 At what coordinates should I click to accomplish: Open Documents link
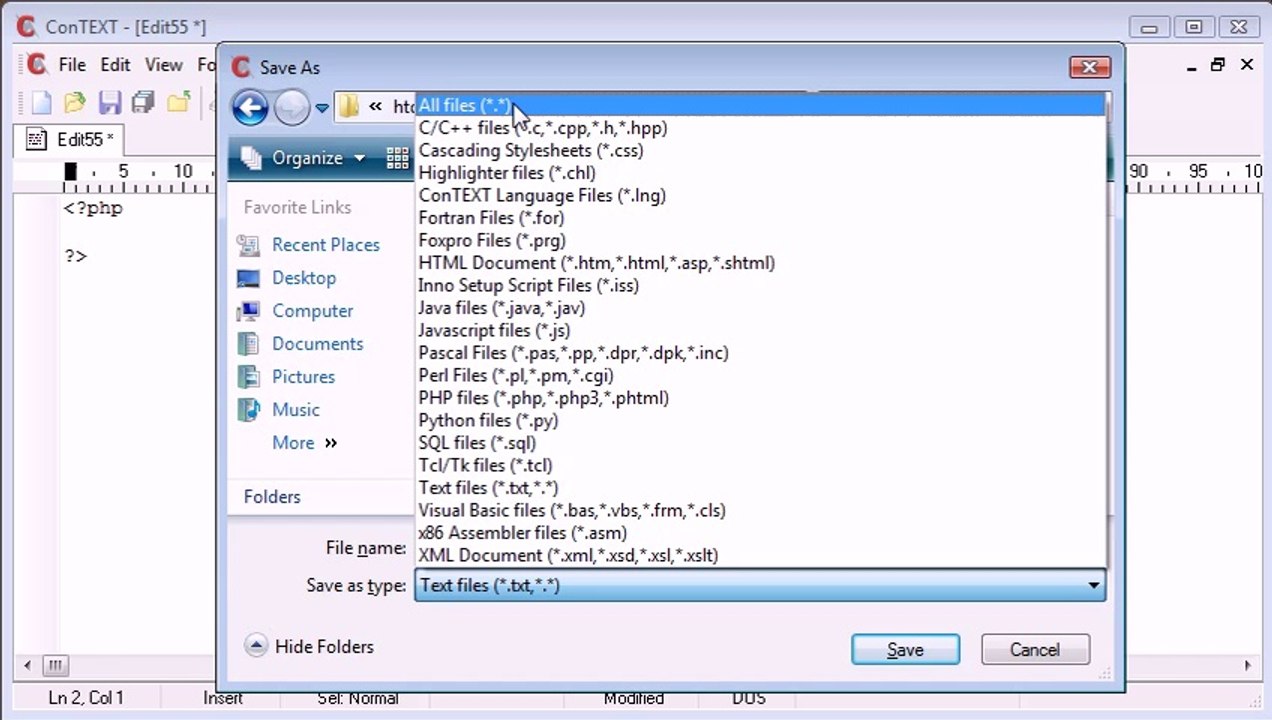[318, 344]
